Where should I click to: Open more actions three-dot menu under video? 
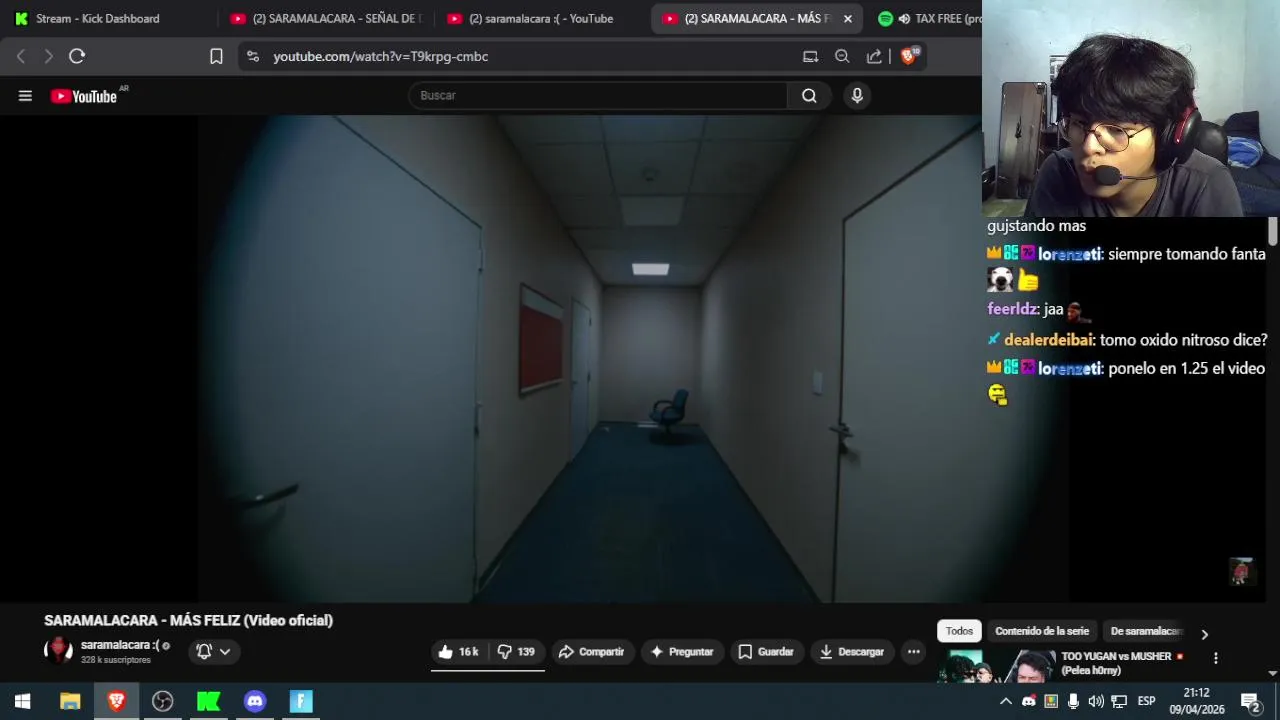[913, 652]
